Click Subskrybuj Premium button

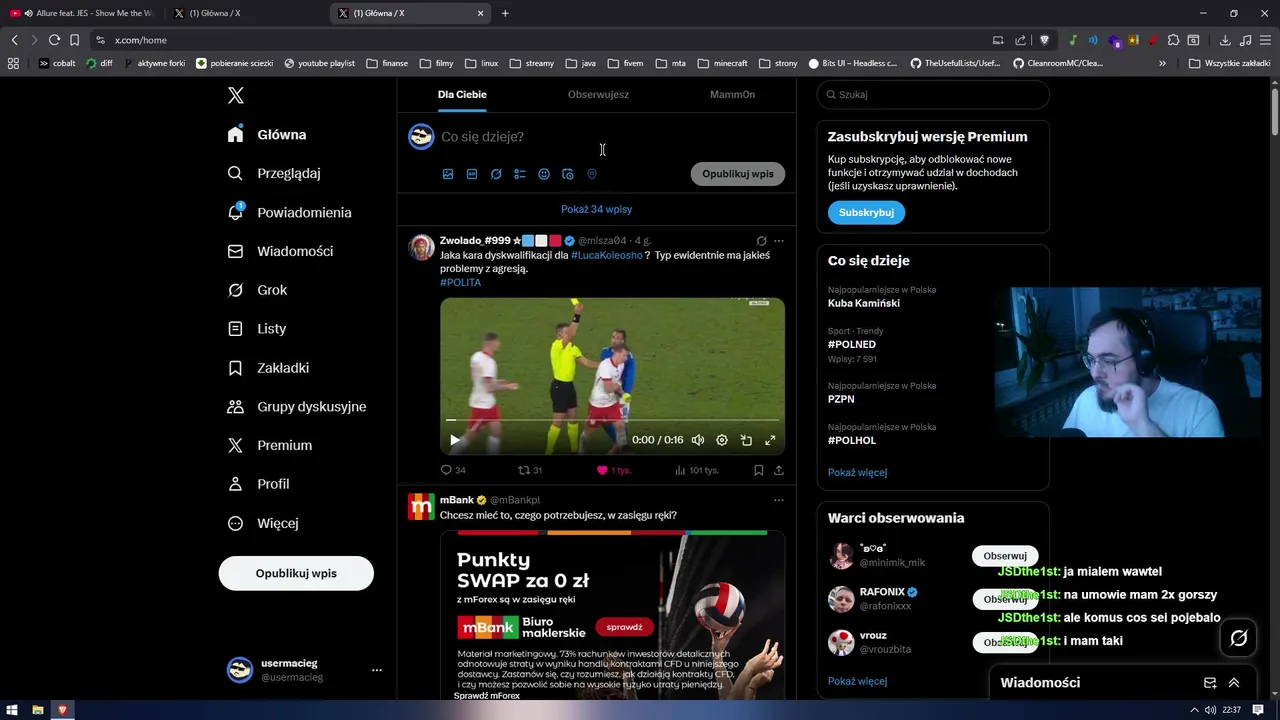(x=866, y=213)
